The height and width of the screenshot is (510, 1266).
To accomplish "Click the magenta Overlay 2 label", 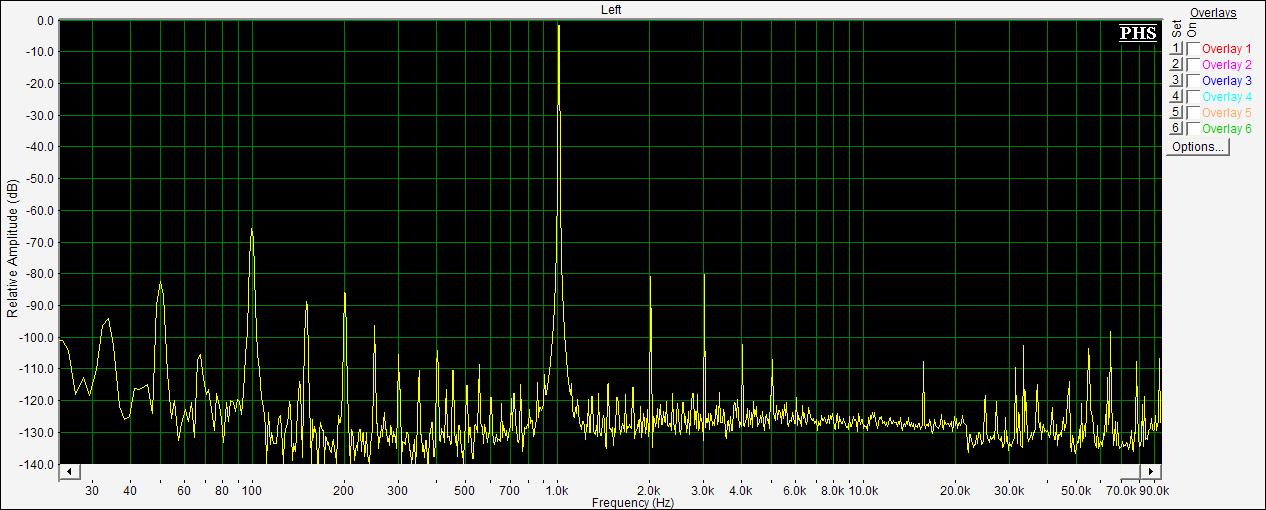I will click(1226, 65).
